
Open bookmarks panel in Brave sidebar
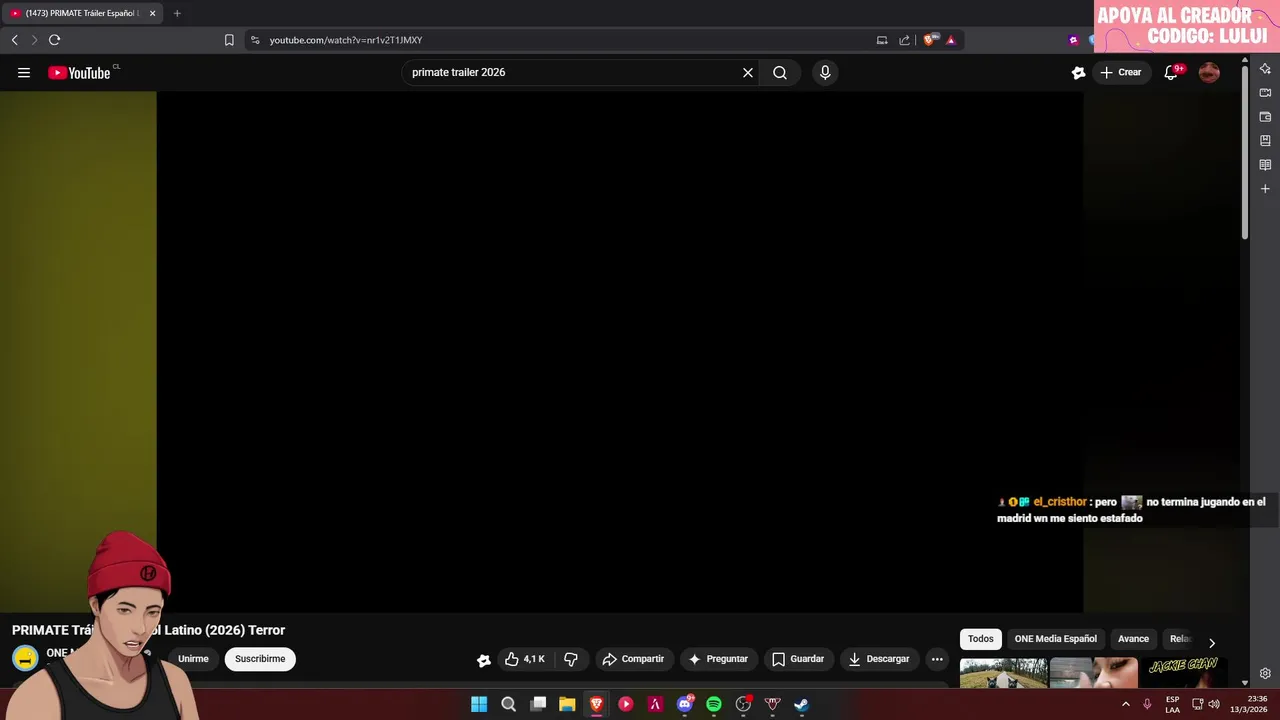1265,141
